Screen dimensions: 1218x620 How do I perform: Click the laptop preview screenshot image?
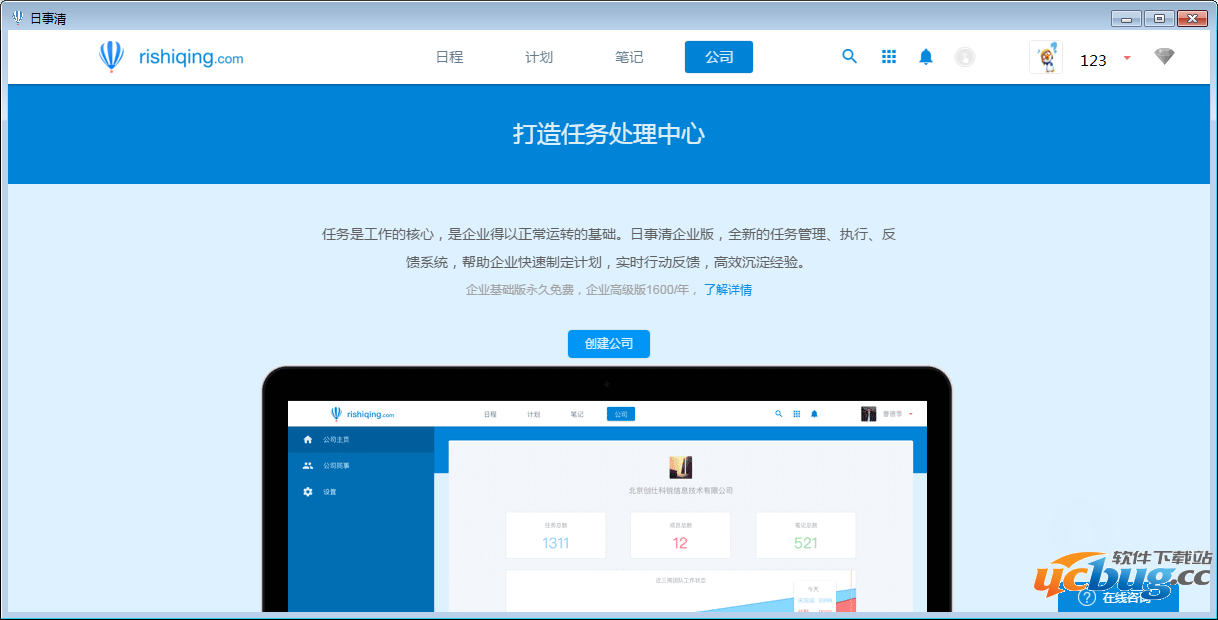(606, 500)
